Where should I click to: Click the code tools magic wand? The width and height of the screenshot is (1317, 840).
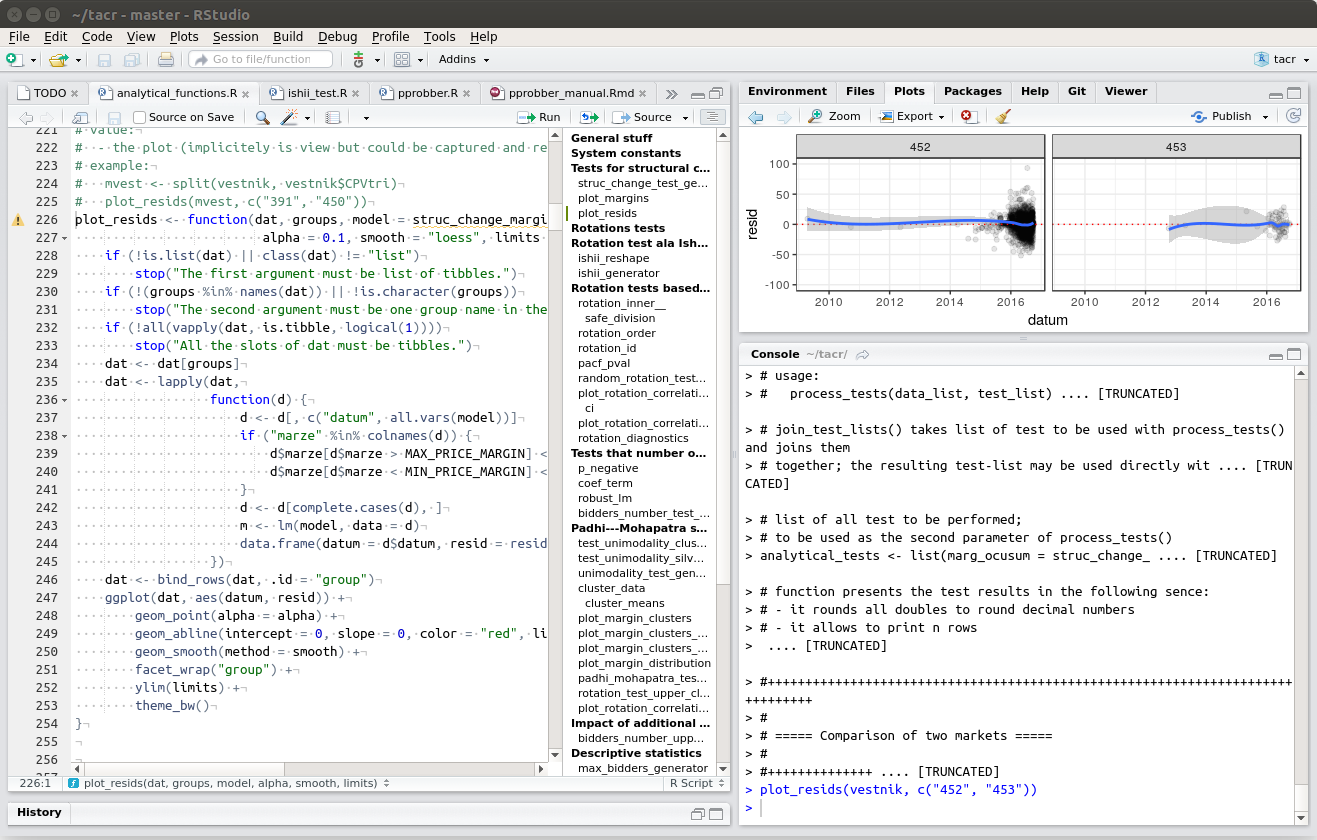click(x=289, y=117)
